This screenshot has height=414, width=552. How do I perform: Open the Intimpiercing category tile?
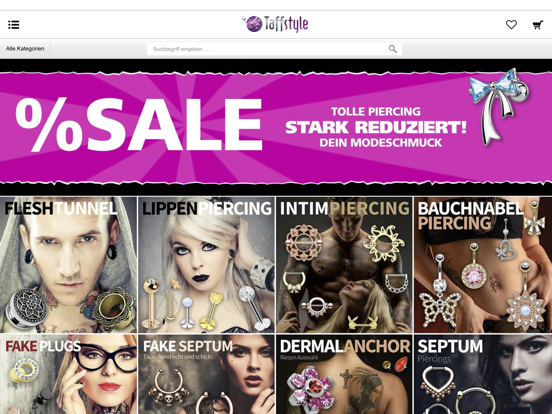click(x=344, y=265)
